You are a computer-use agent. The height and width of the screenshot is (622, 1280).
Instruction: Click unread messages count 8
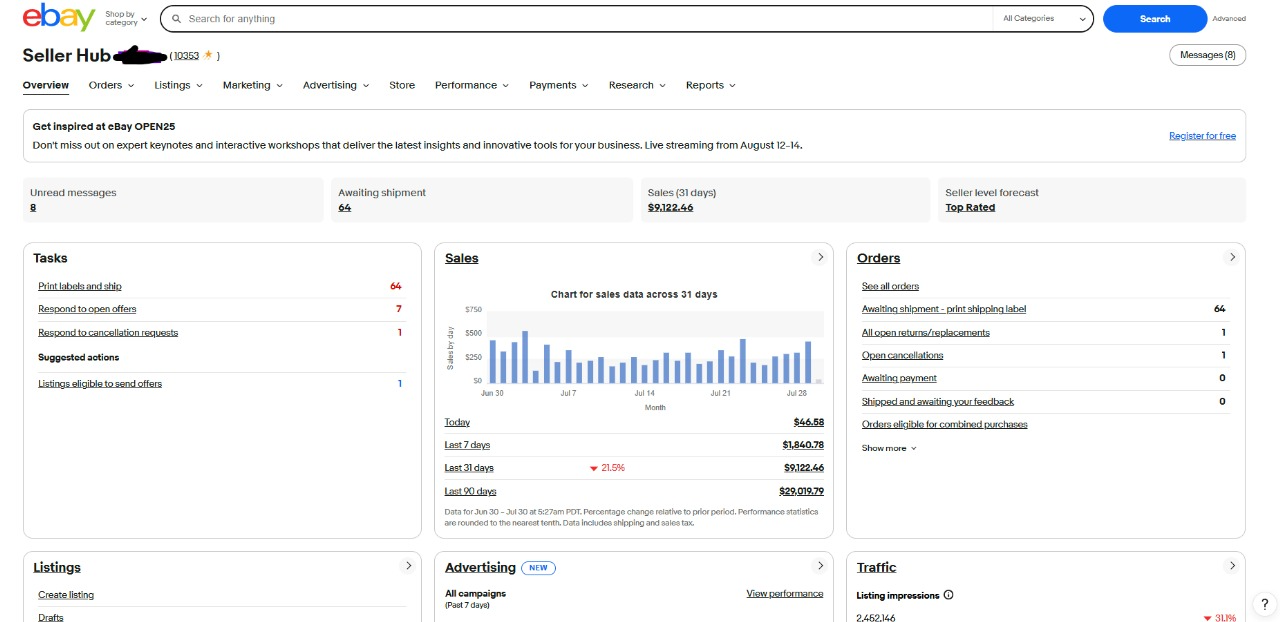click(33, 208)
